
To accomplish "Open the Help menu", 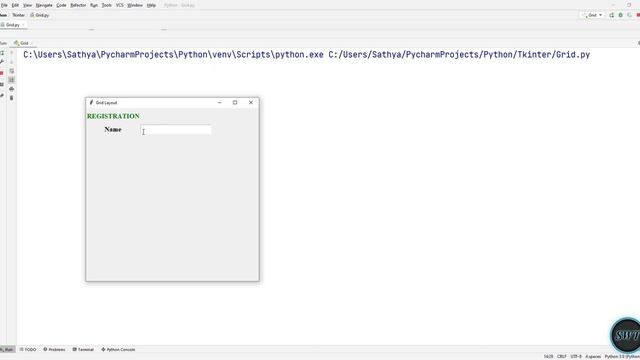I will coord(151,5).
